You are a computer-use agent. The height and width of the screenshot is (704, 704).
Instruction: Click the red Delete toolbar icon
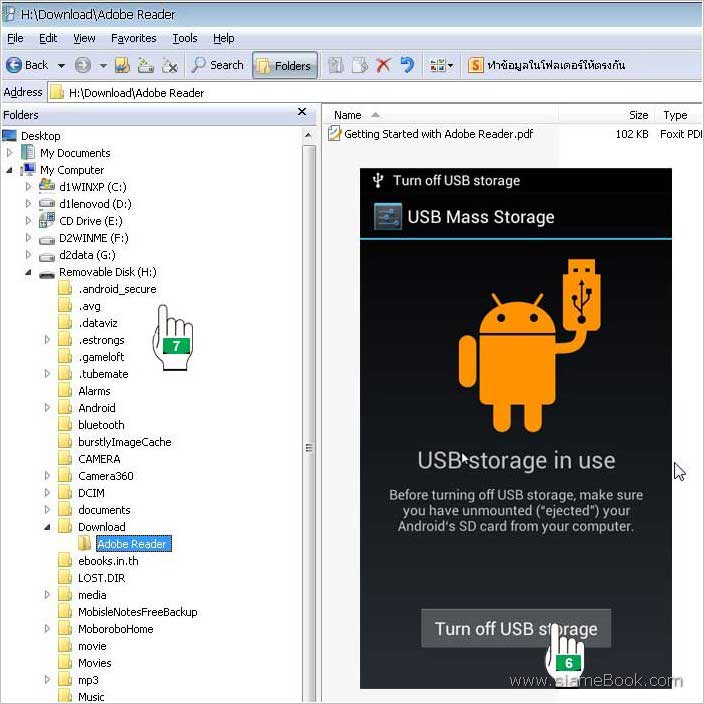point(383,66)
